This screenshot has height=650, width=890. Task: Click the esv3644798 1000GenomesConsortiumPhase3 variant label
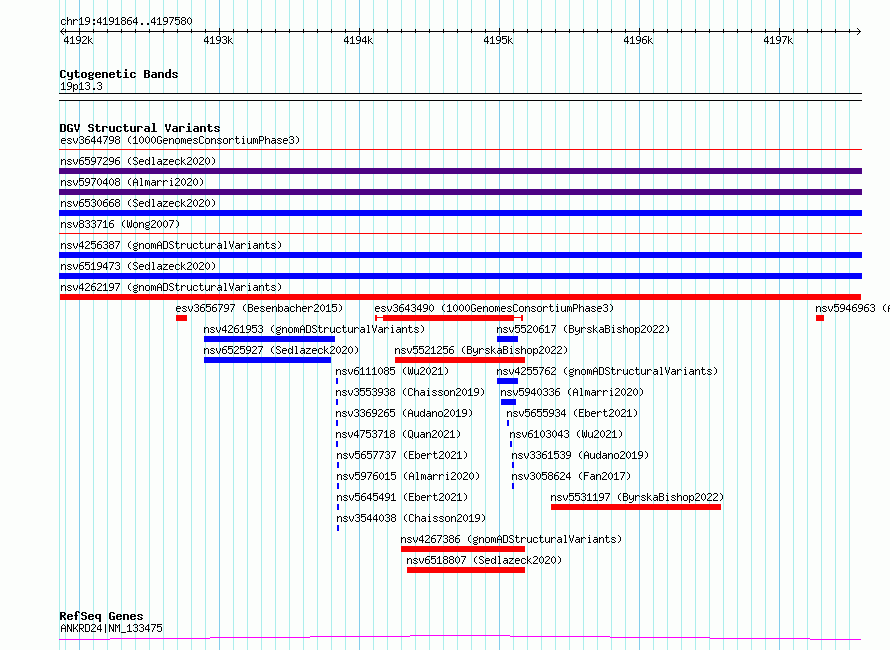[180, 140]
